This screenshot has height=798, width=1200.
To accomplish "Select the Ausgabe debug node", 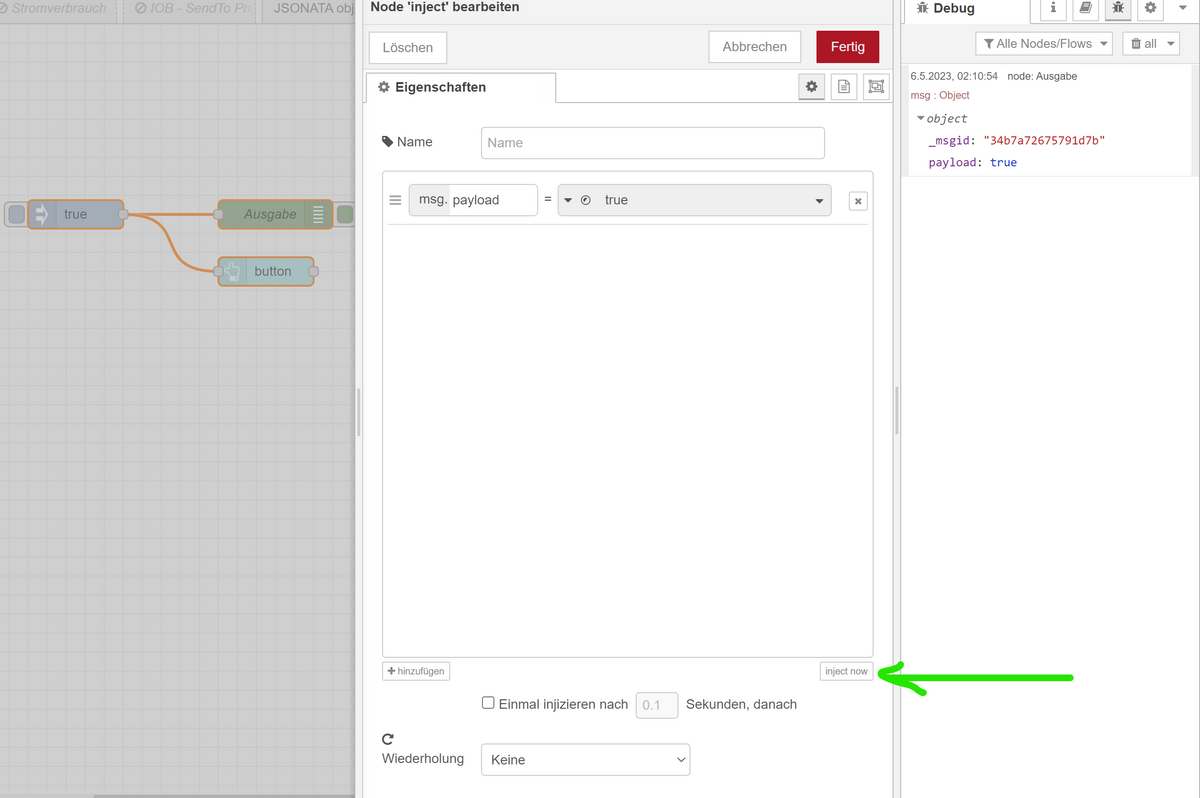I will point(274,214).
